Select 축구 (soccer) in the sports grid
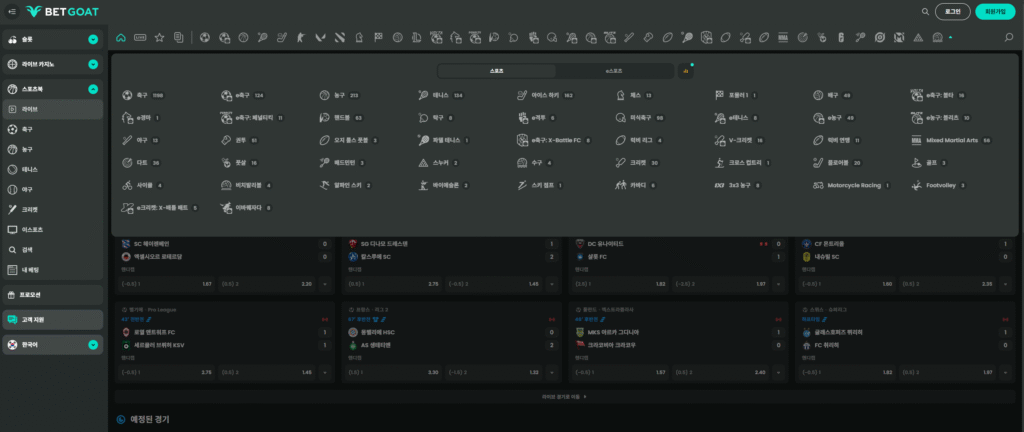 (135, 96)
